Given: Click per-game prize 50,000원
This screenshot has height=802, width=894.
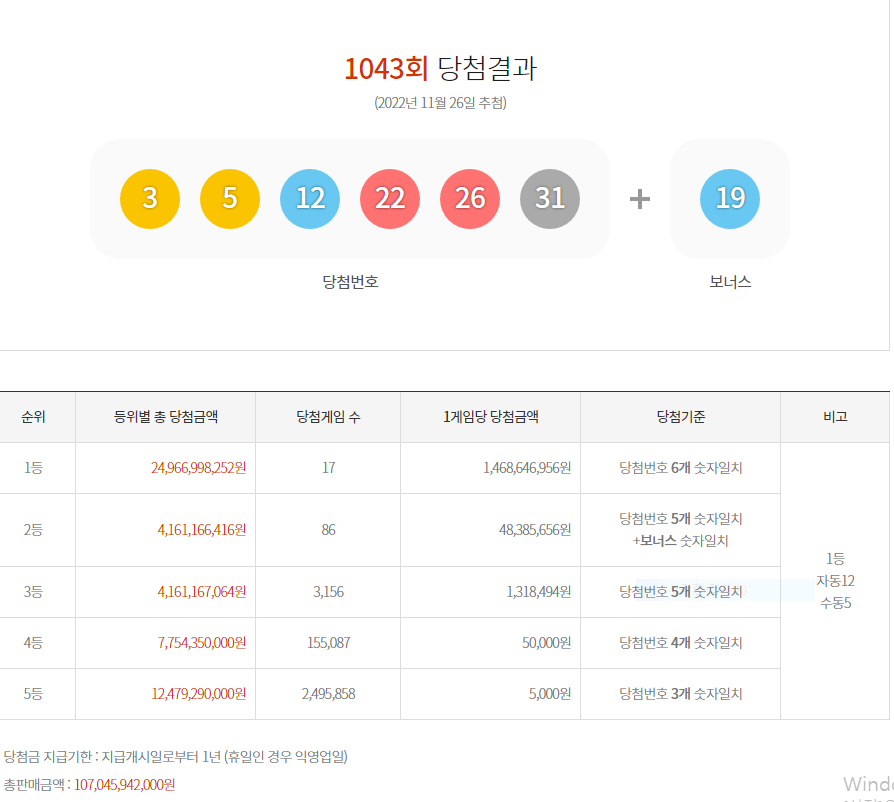Looking at the screenshot, I should pyautogui.click(x=546, y=643).
